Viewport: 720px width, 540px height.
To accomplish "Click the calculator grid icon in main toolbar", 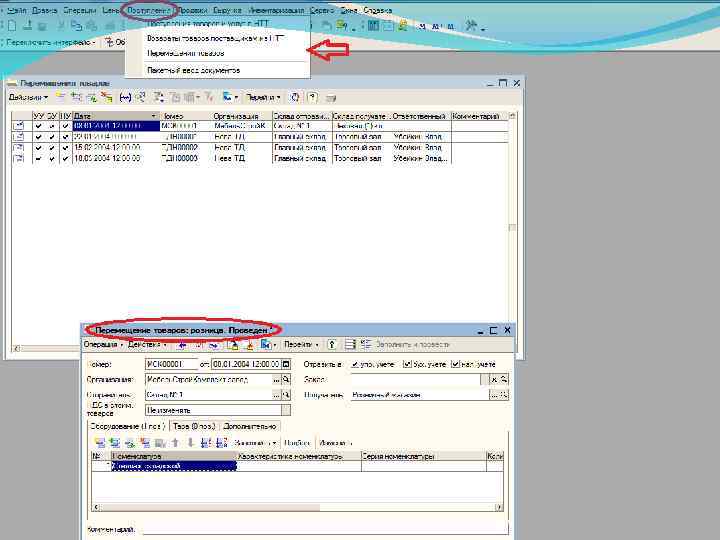I will coord(373,26).
